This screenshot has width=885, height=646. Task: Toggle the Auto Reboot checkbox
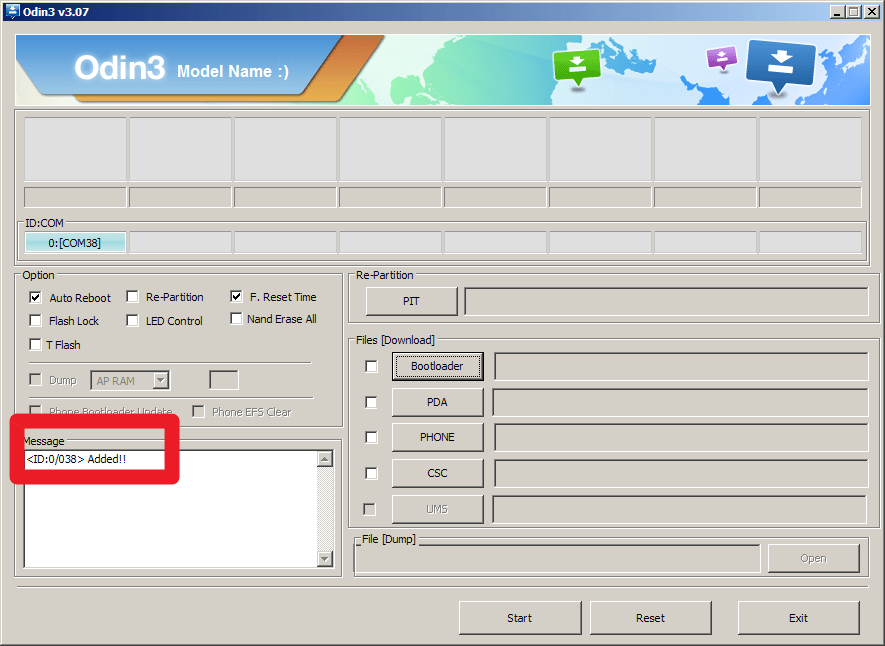(x=35, y=297)
